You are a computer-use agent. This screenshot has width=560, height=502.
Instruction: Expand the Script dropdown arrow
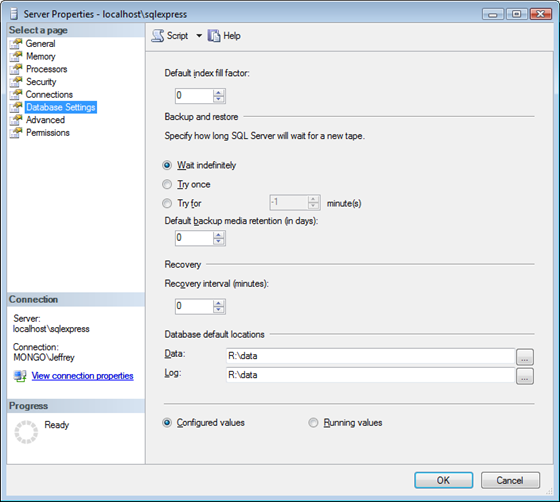pyautogui.click(x=199, y=36)
